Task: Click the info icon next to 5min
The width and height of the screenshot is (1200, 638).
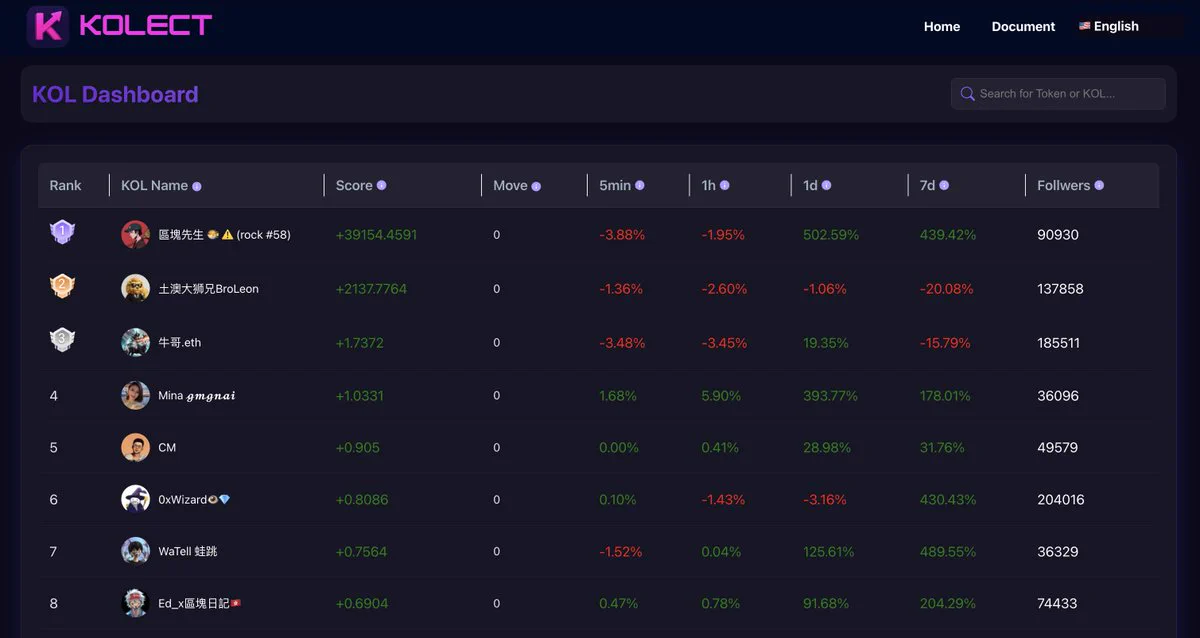Action: tap(640, 185)
